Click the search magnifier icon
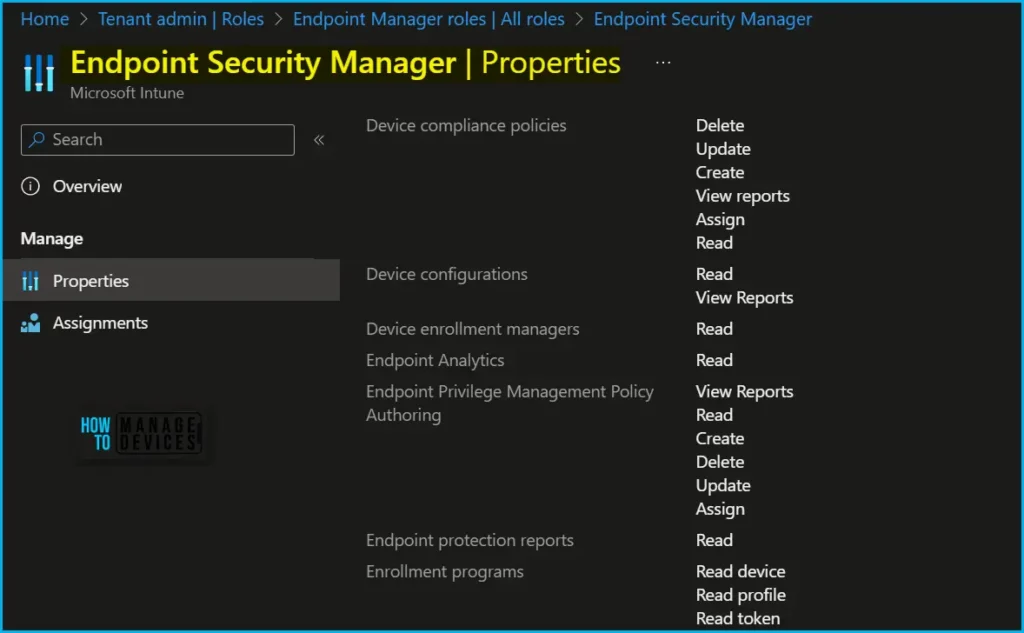 pyautogui.click(x=37, y=140)
